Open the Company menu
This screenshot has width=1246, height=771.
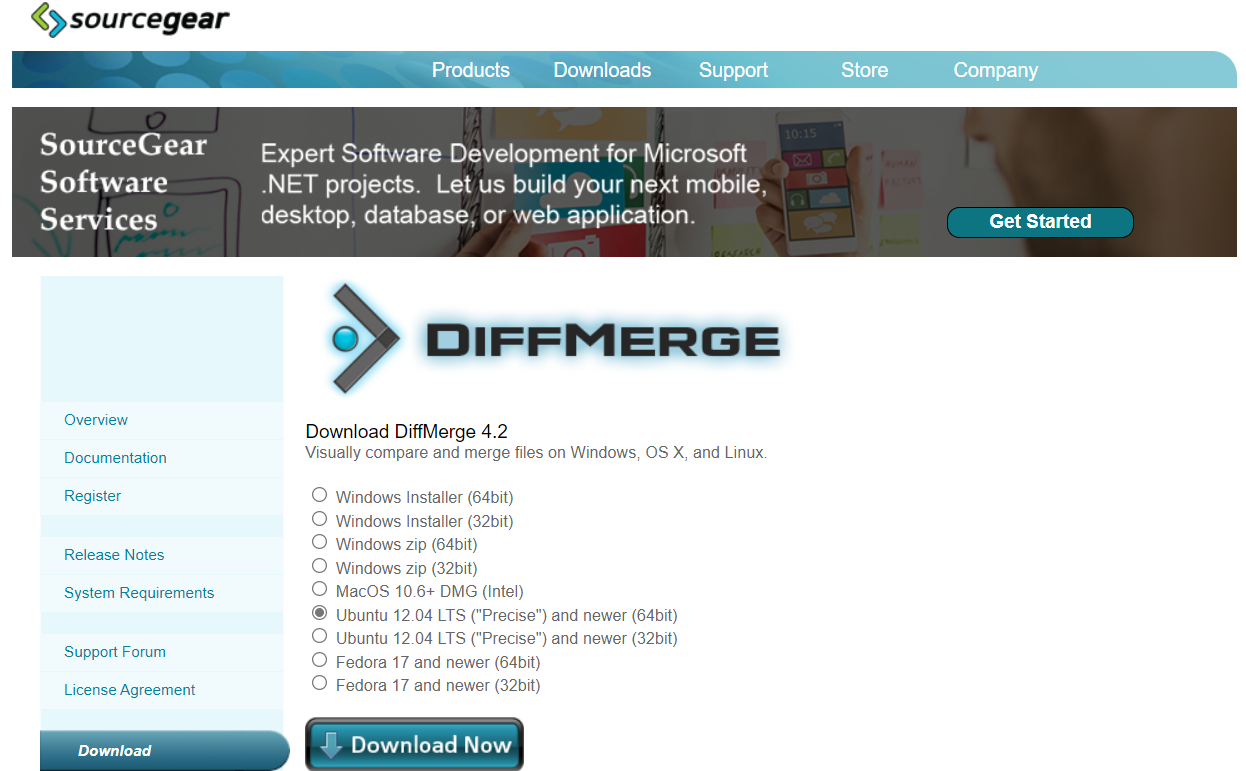tap(996, 70)
